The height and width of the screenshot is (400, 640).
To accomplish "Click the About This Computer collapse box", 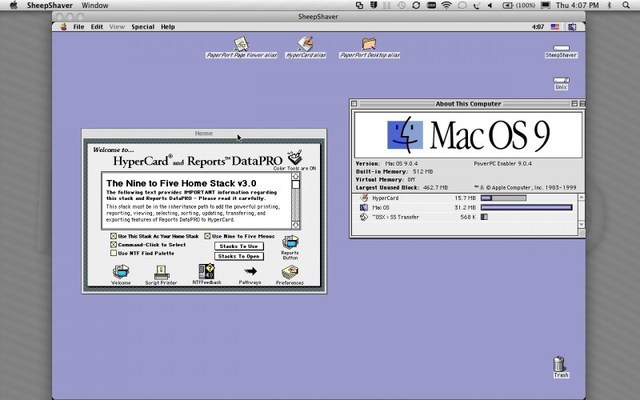I will (582, 104).
